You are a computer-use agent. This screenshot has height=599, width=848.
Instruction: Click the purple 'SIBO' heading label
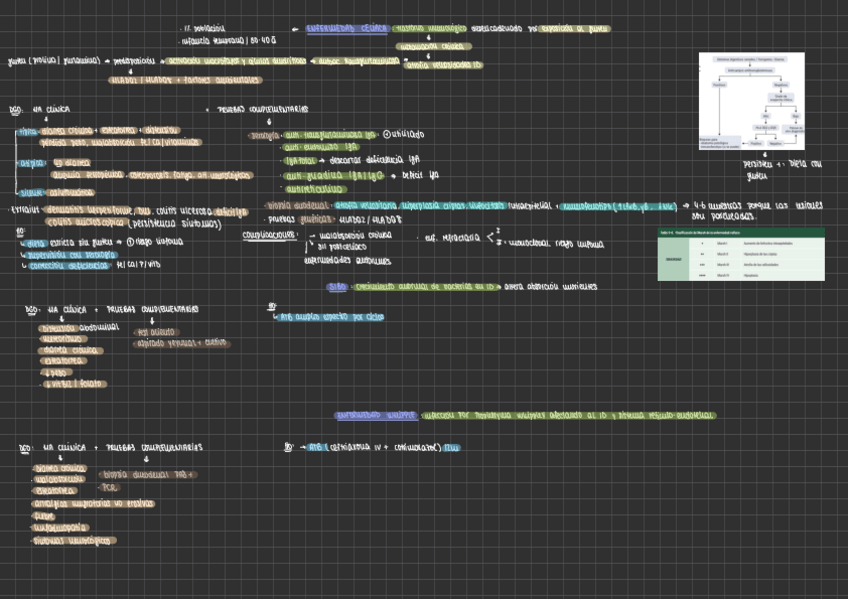337,287
